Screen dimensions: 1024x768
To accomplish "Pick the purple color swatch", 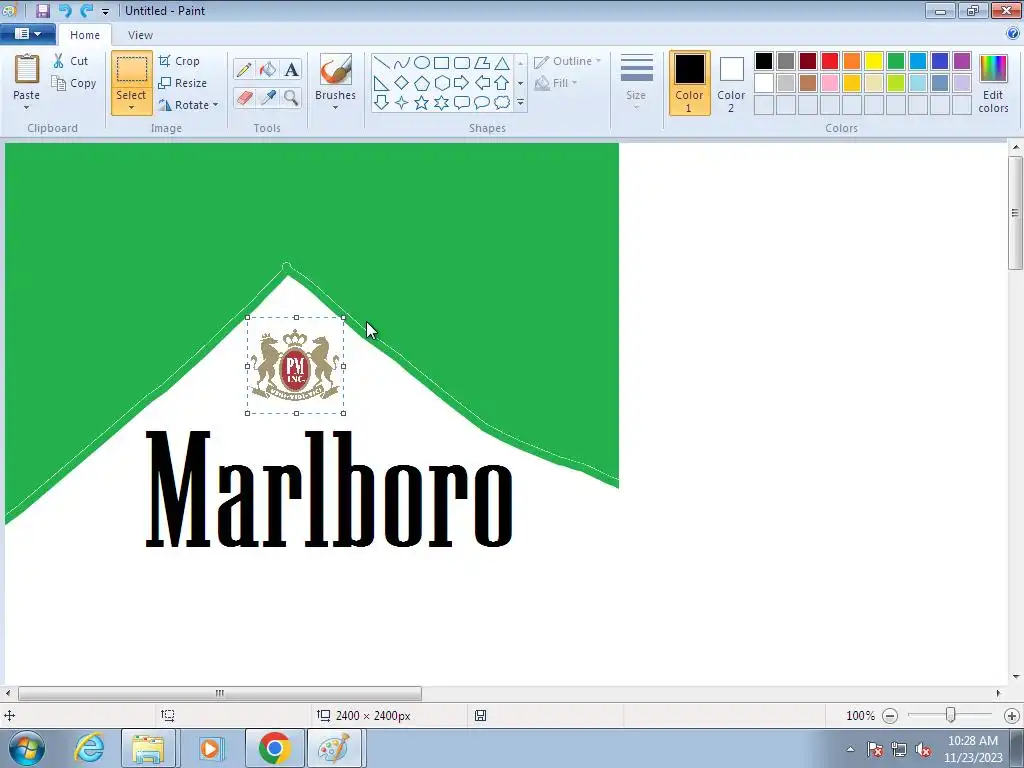I will 962,61.
